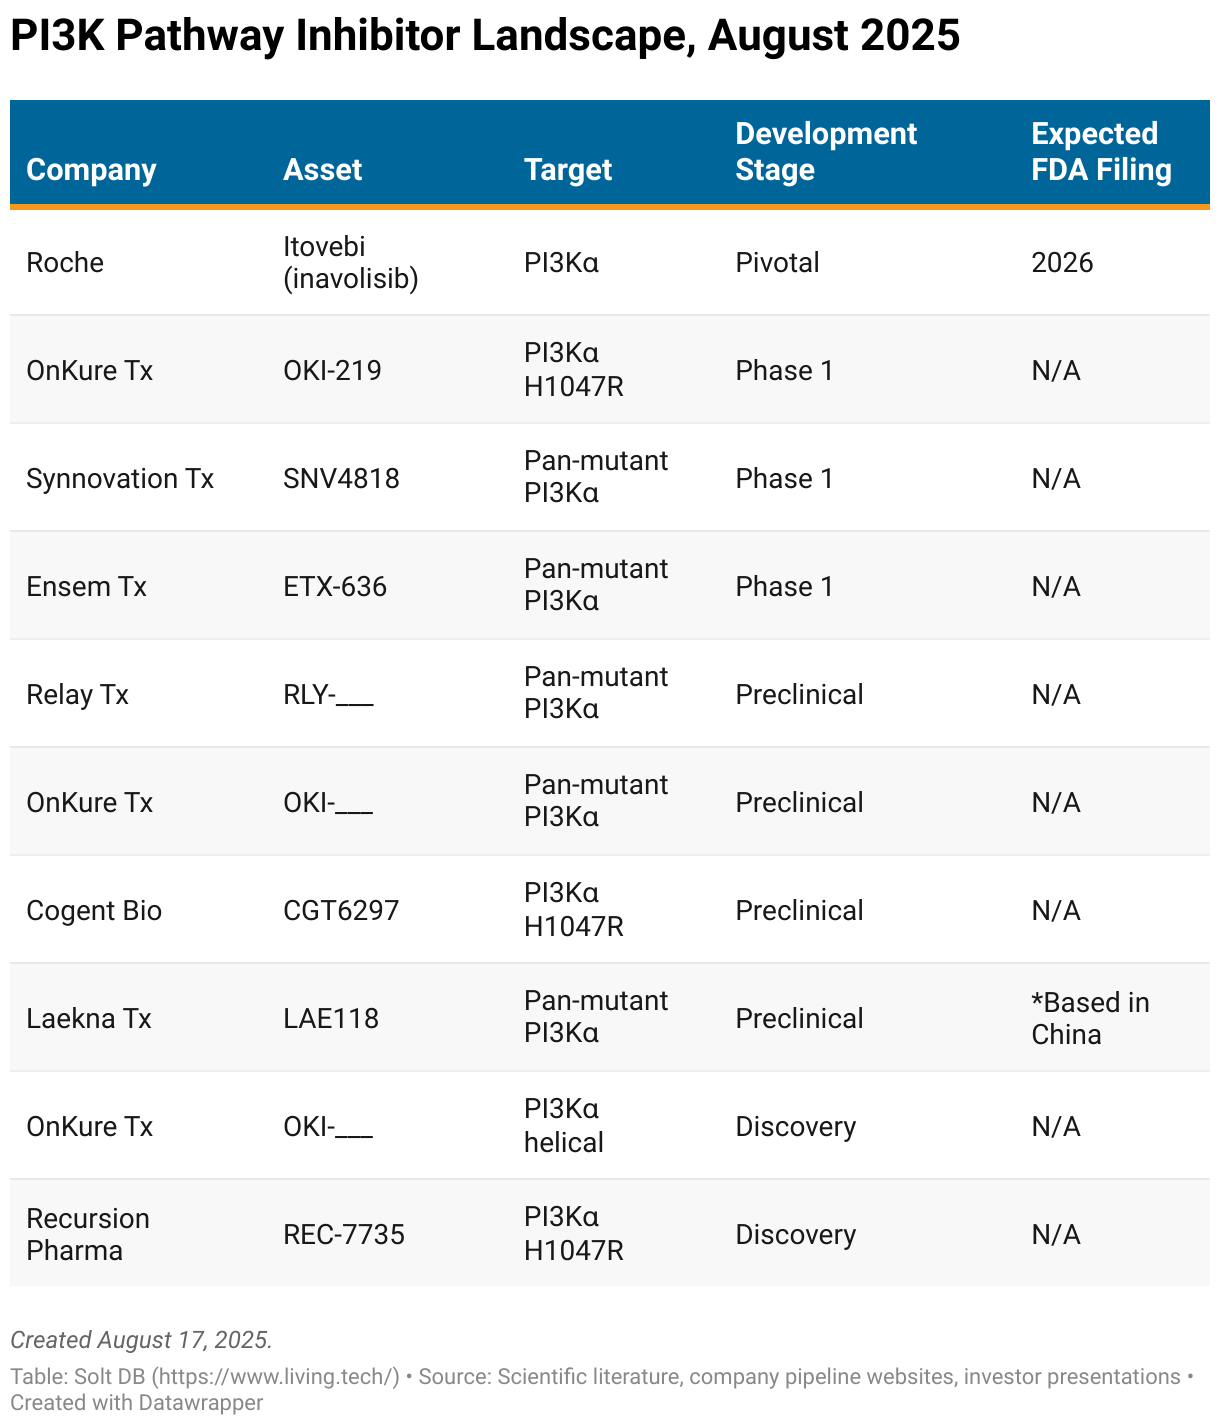
Task: Click the Relay Tx company cell
Action: (x=77, y=695)
